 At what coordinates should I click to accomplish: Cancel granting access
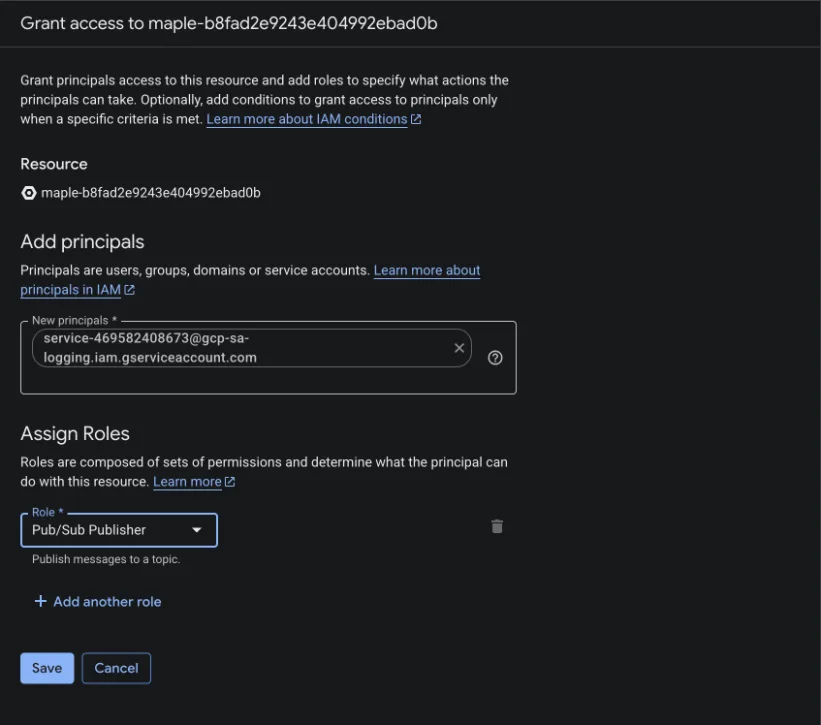(116, 668)
